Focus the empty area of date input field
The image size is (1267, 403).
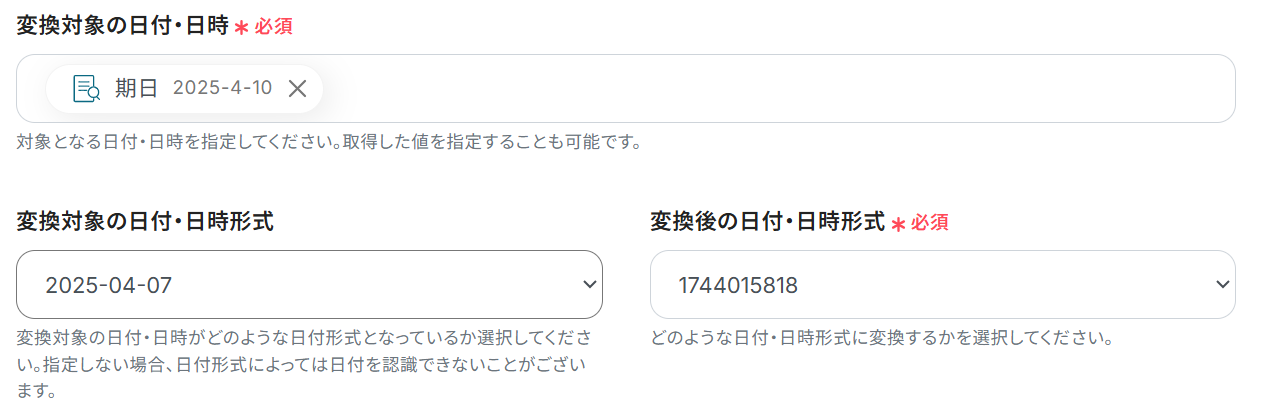point(780,89)
